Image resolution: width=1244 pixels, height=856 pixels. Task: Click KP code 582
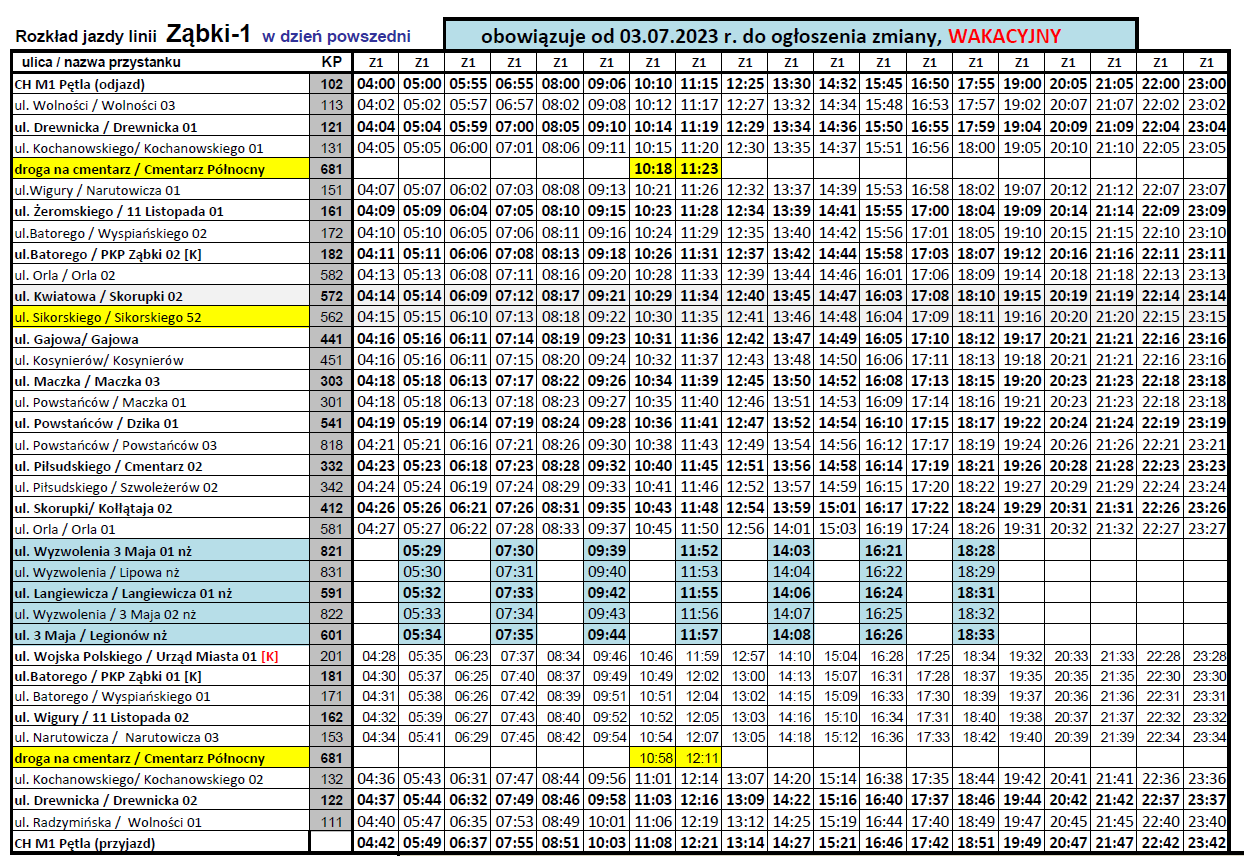(x=332, y=274)
